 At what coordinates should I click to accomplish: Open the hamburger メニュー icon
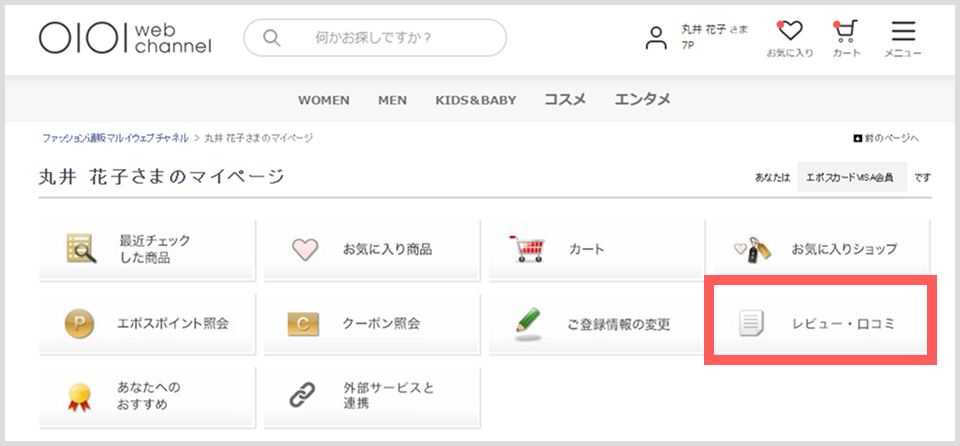[903, 39]
